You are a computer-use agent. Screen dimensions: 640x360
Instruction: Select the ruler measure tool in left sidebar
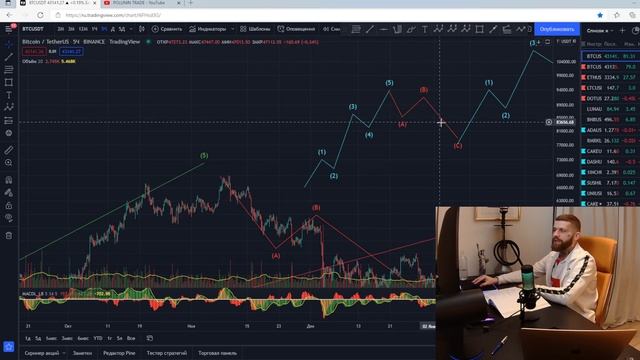[x=9, y=150]
